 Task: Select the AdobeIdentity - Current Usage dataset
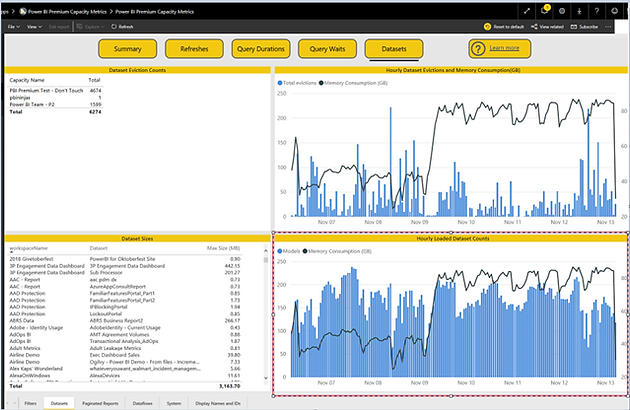tap(125, 328)
